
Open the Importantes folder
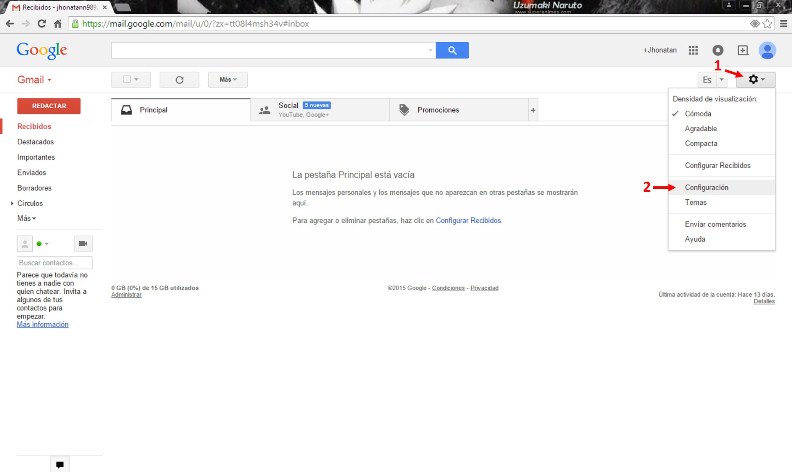[36, 157]
